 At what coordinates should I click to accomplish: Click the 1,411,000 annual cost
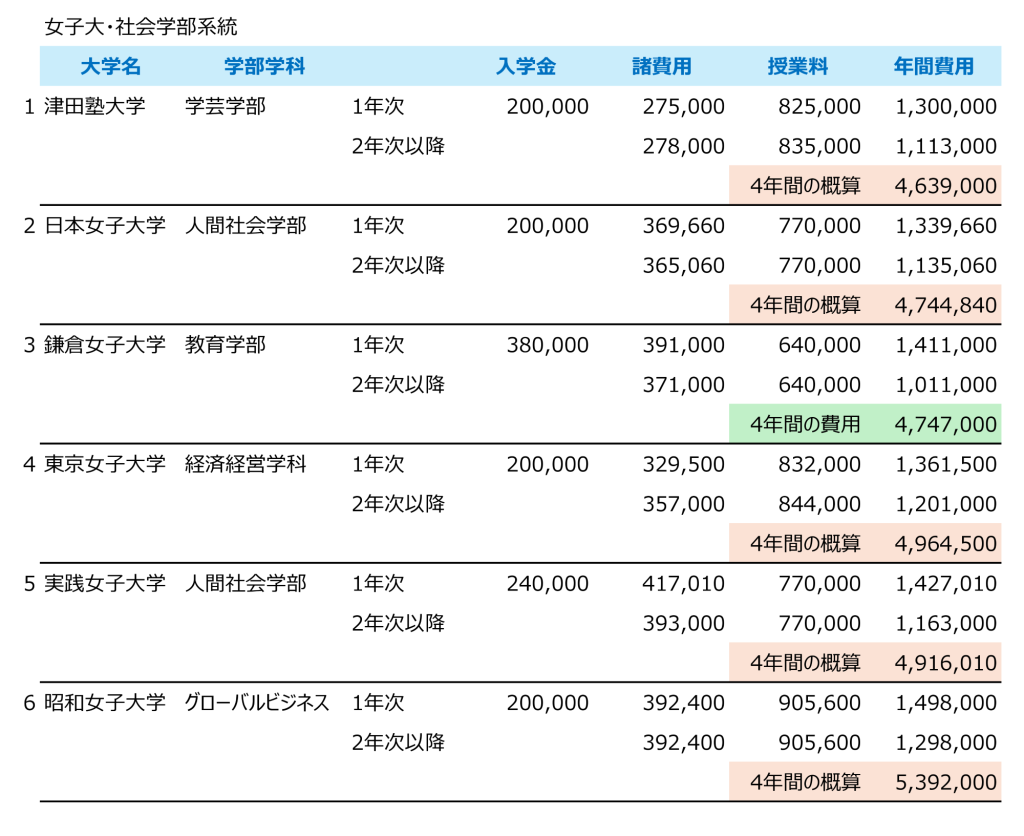pos(946,345)
